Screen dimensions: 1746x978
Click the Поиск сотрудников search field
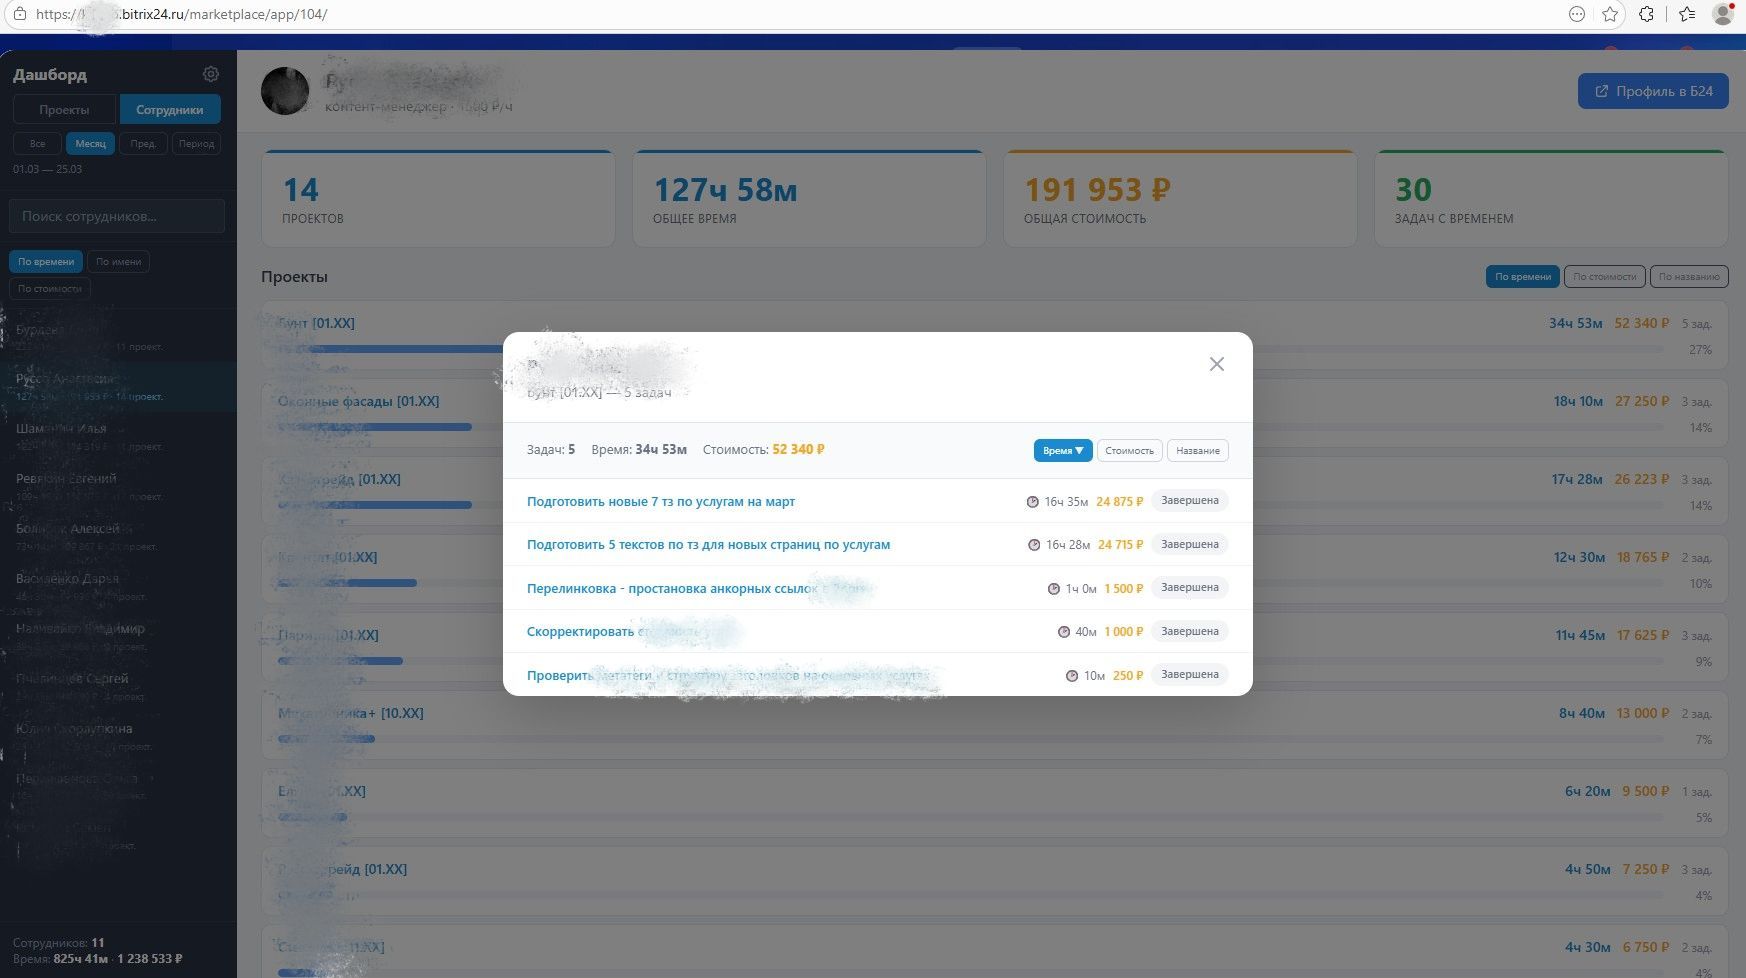[116, 216]
